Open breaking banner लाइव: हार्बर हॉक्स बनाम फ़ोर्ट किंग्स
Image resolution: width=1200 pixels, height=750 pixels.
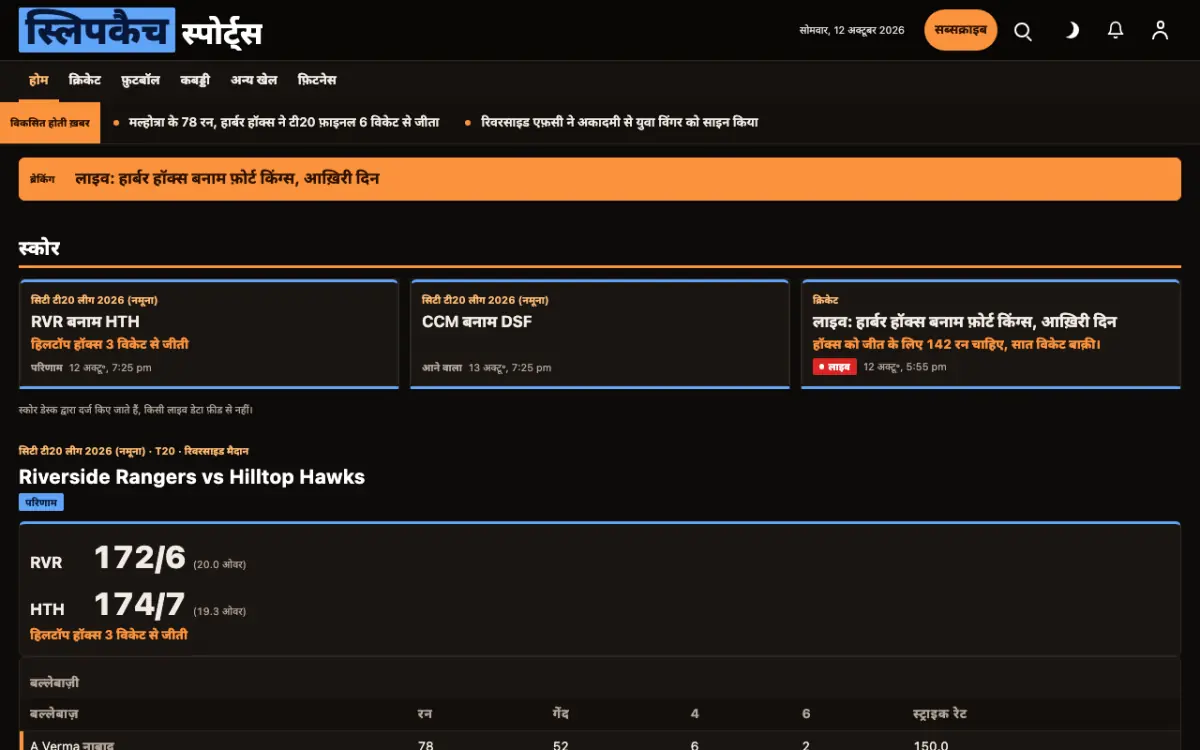coord(600,179)
